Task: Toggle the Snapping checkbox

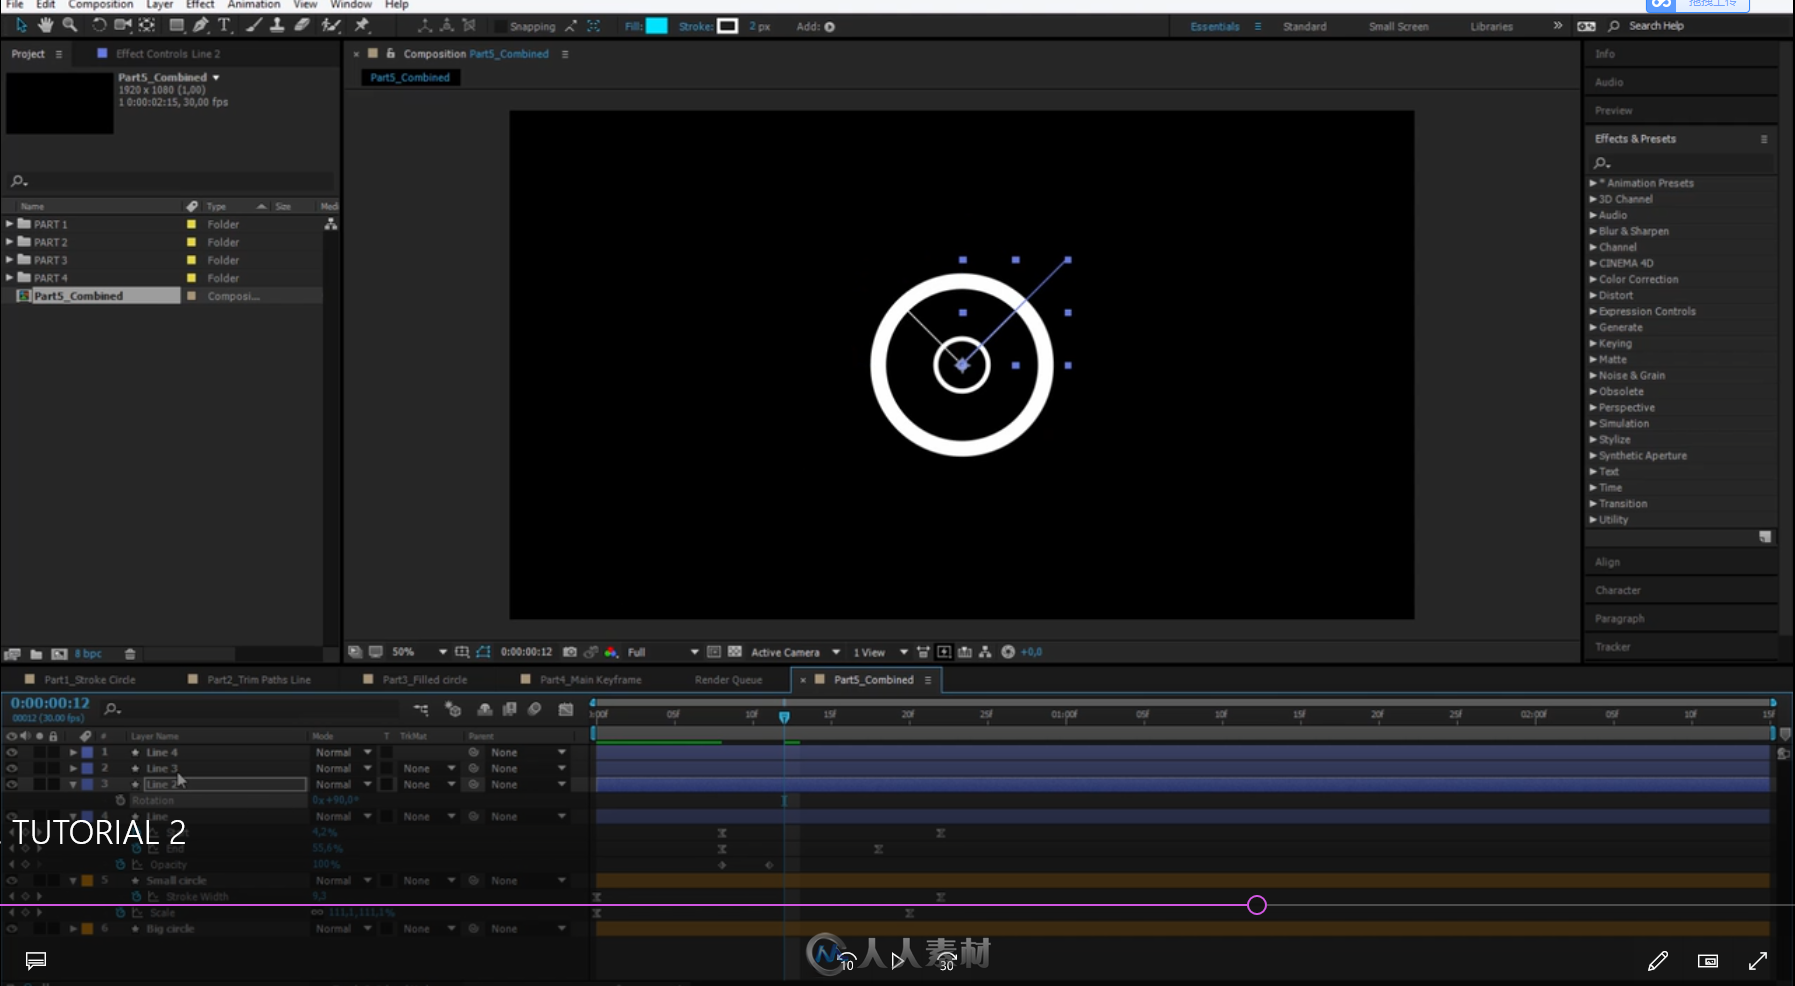Action: (x=501, y=27)
